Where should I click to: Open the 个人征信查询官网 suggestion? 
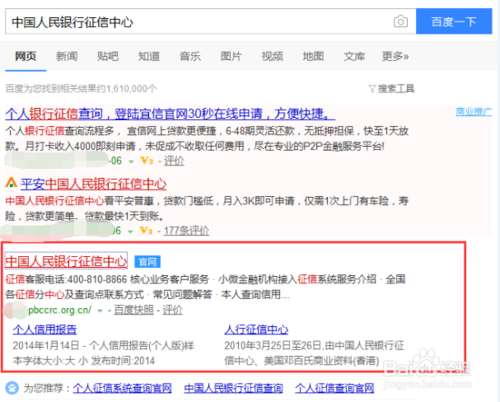click(x=334, y=388)
